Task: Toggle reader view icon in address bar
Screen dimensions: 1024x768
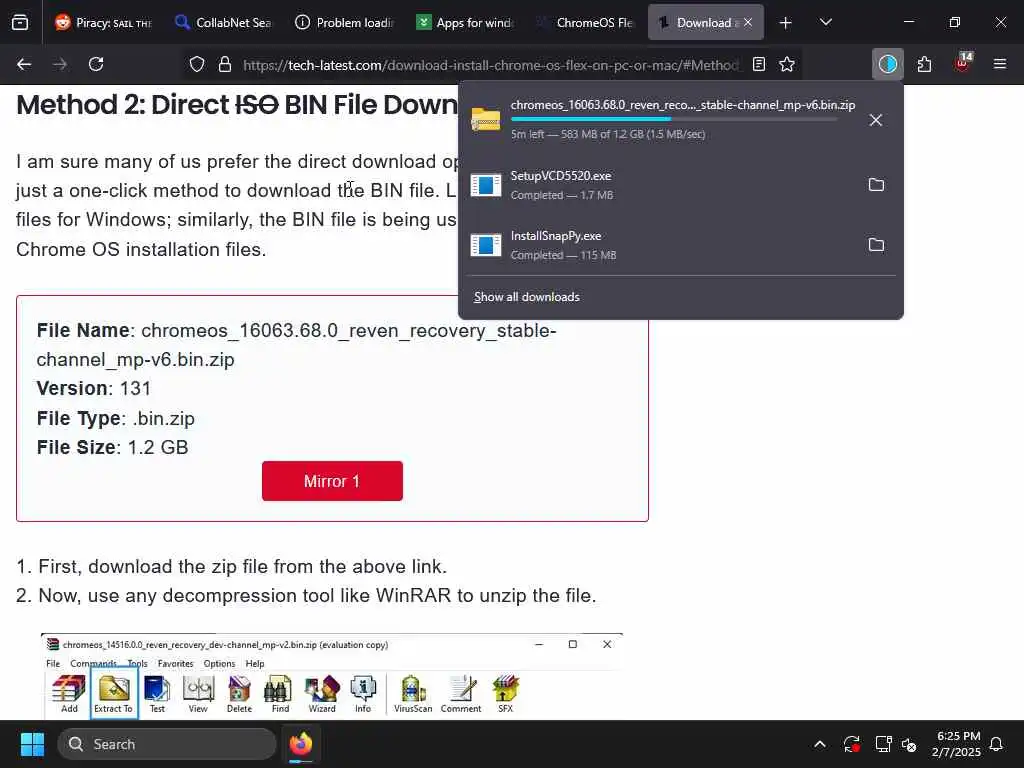Action: coord(759,64)
